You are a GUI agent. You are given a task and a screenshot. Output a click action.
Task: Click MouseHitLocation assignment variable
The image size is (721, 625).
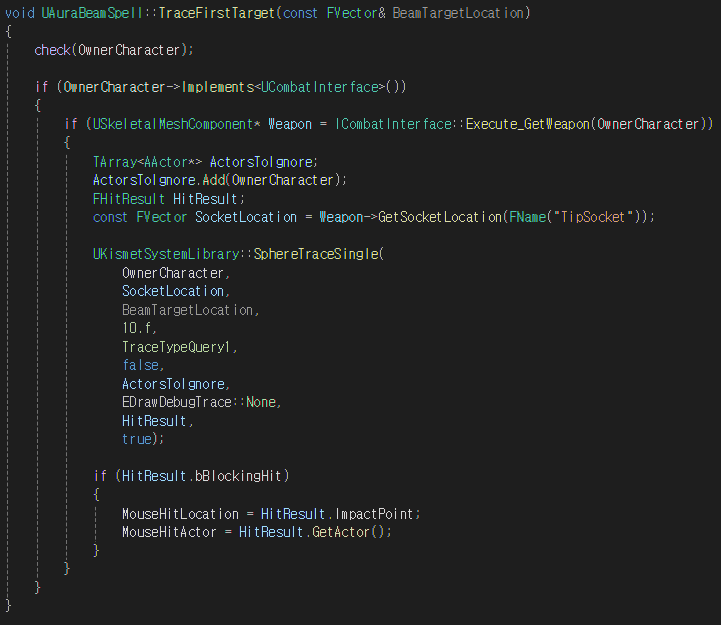click(x=180, y=514)
